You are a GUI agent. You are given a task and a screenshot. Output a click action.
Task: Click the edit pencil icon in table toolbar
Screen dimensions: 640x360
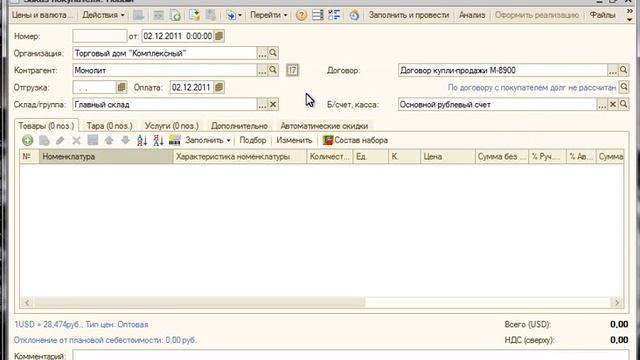click(x=60, y=140)
